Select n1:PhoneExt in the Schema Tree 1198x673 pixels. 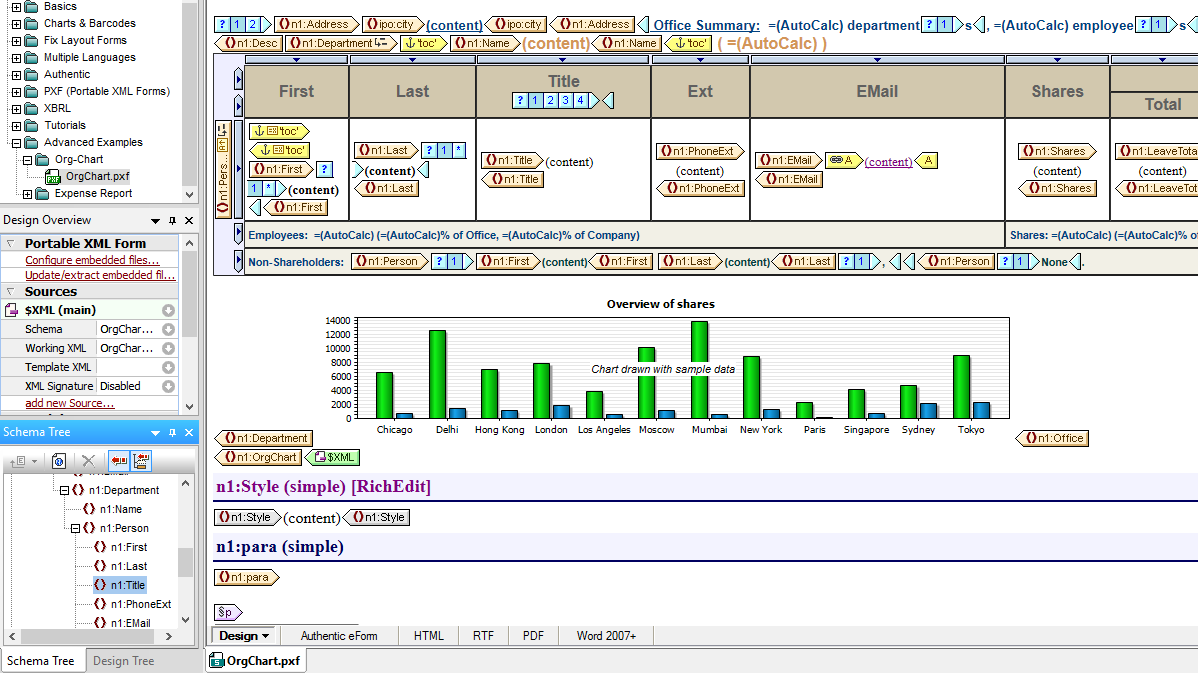click(140, 604)
